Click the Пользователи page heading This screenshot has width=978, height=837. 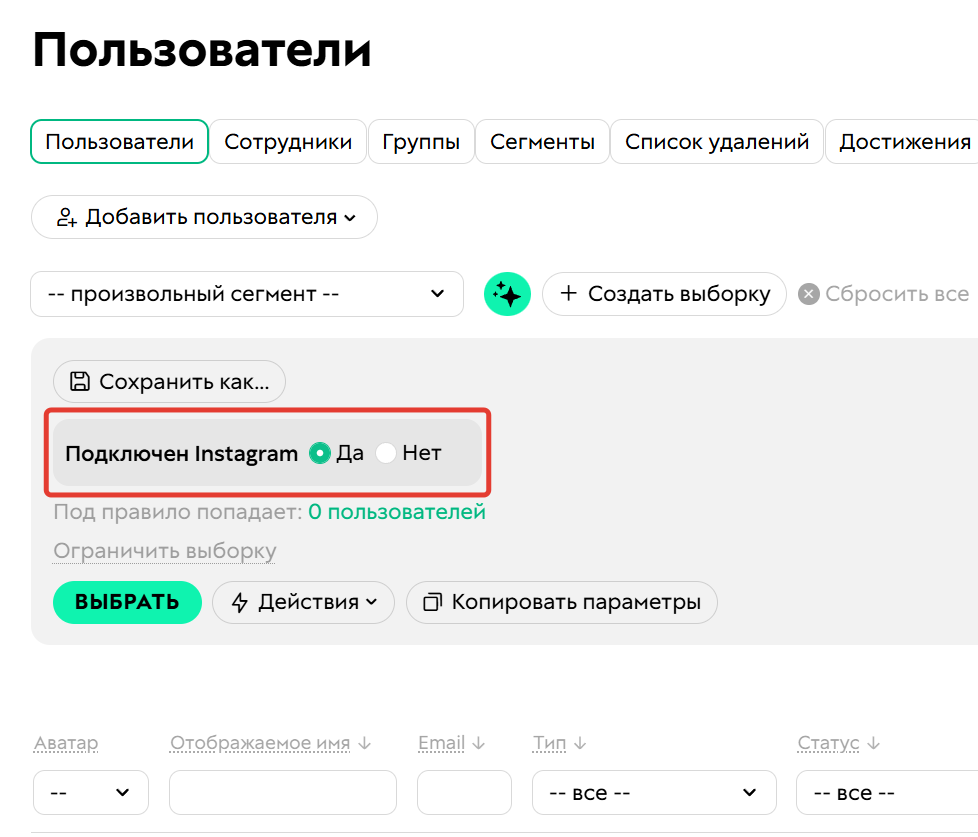201,50
